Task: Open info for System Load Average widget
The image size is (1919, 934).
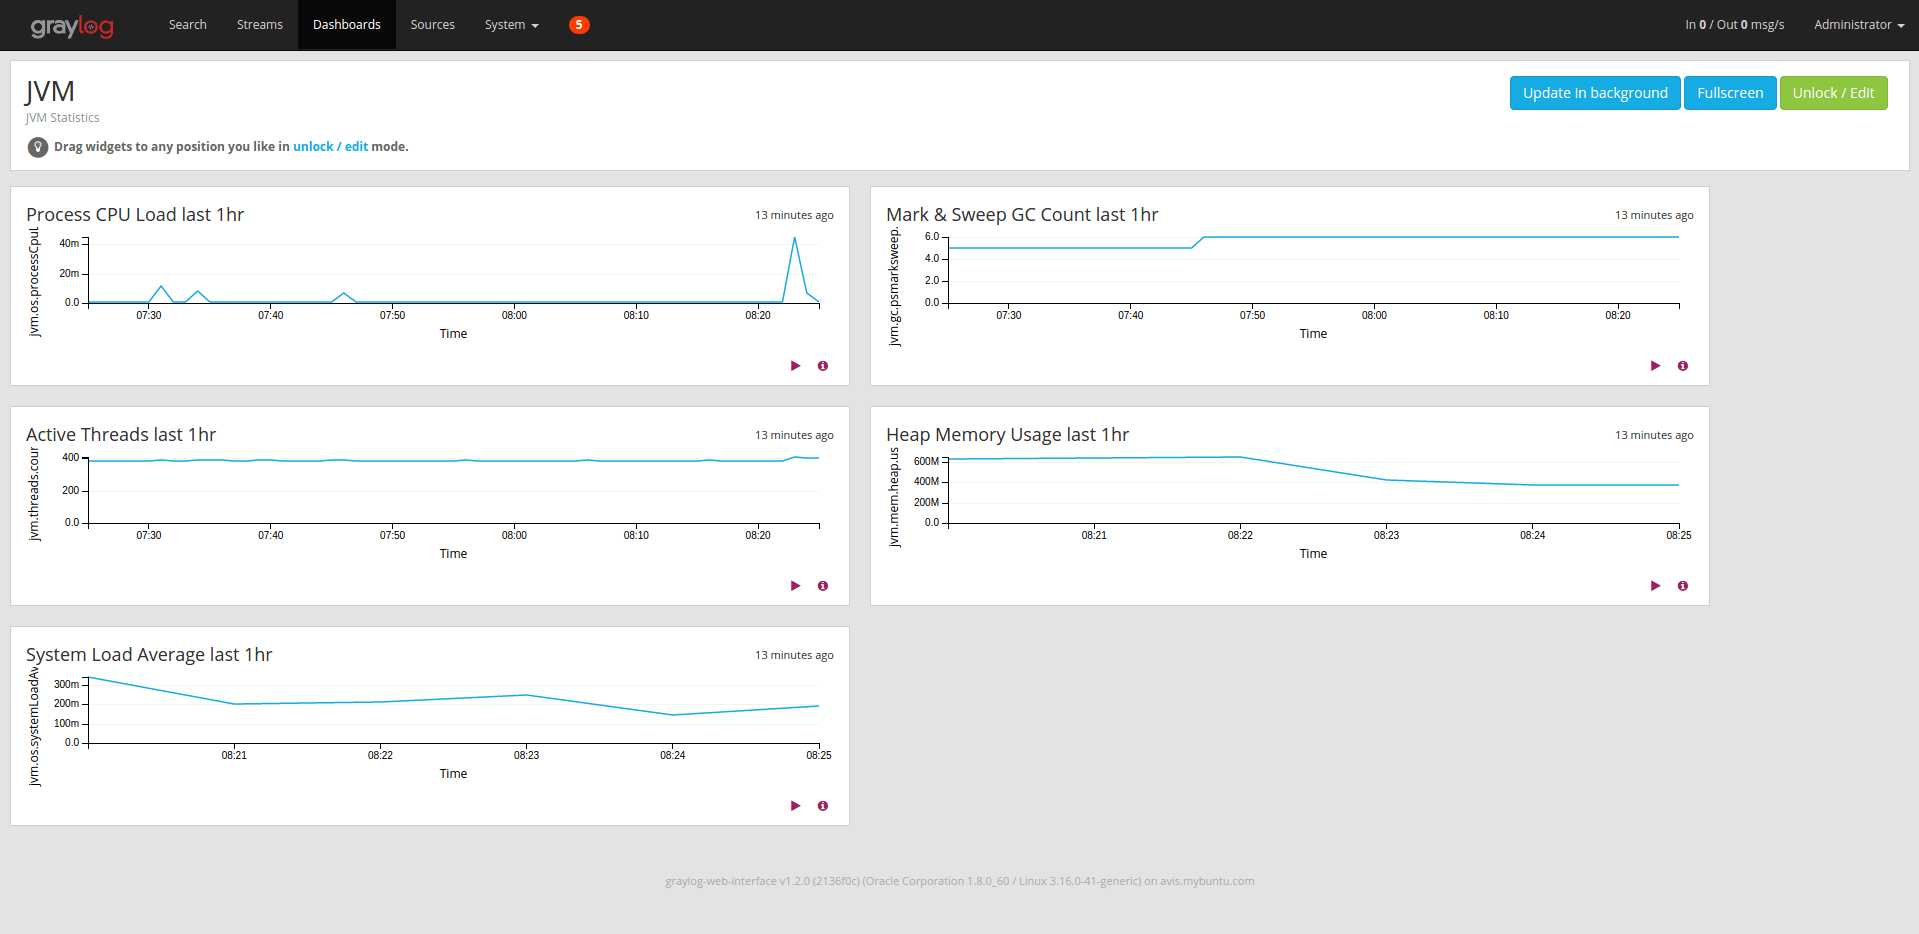Action: pyautogui.click(x=823, y=805)
